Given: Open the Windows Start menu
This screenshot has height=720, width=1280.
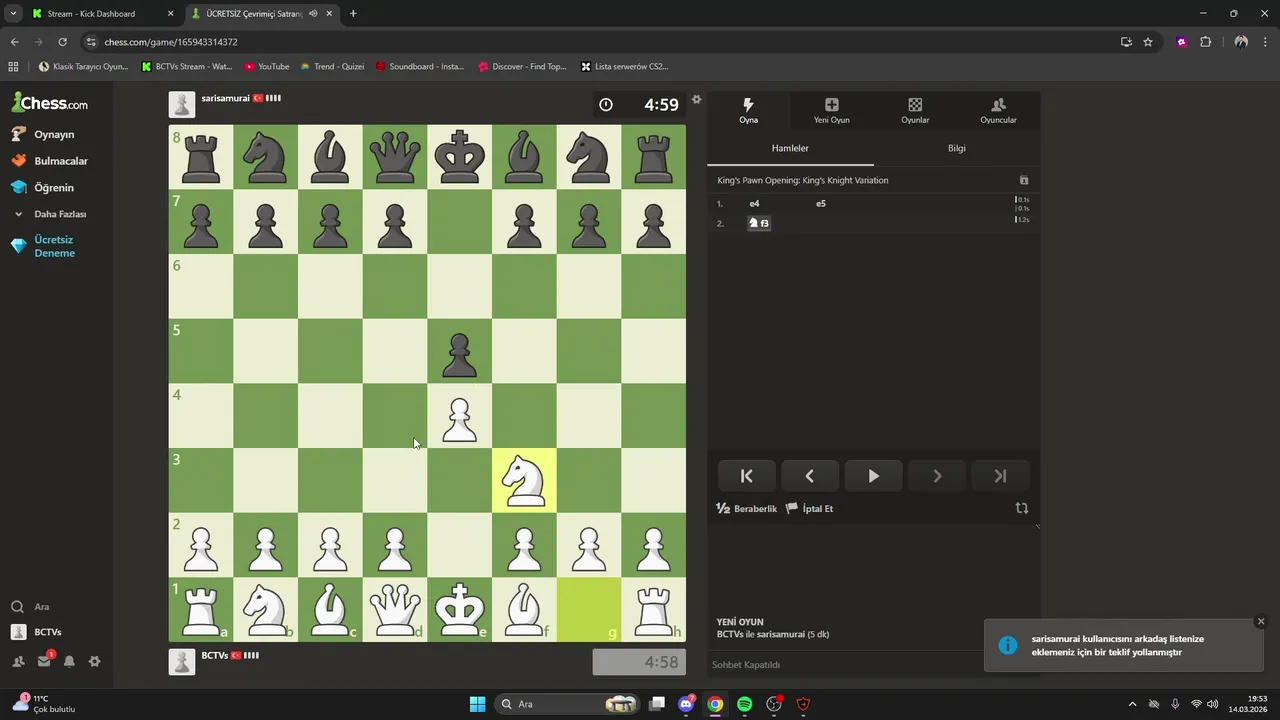Looking at the screenshot, I should click(x=477, y=704).
